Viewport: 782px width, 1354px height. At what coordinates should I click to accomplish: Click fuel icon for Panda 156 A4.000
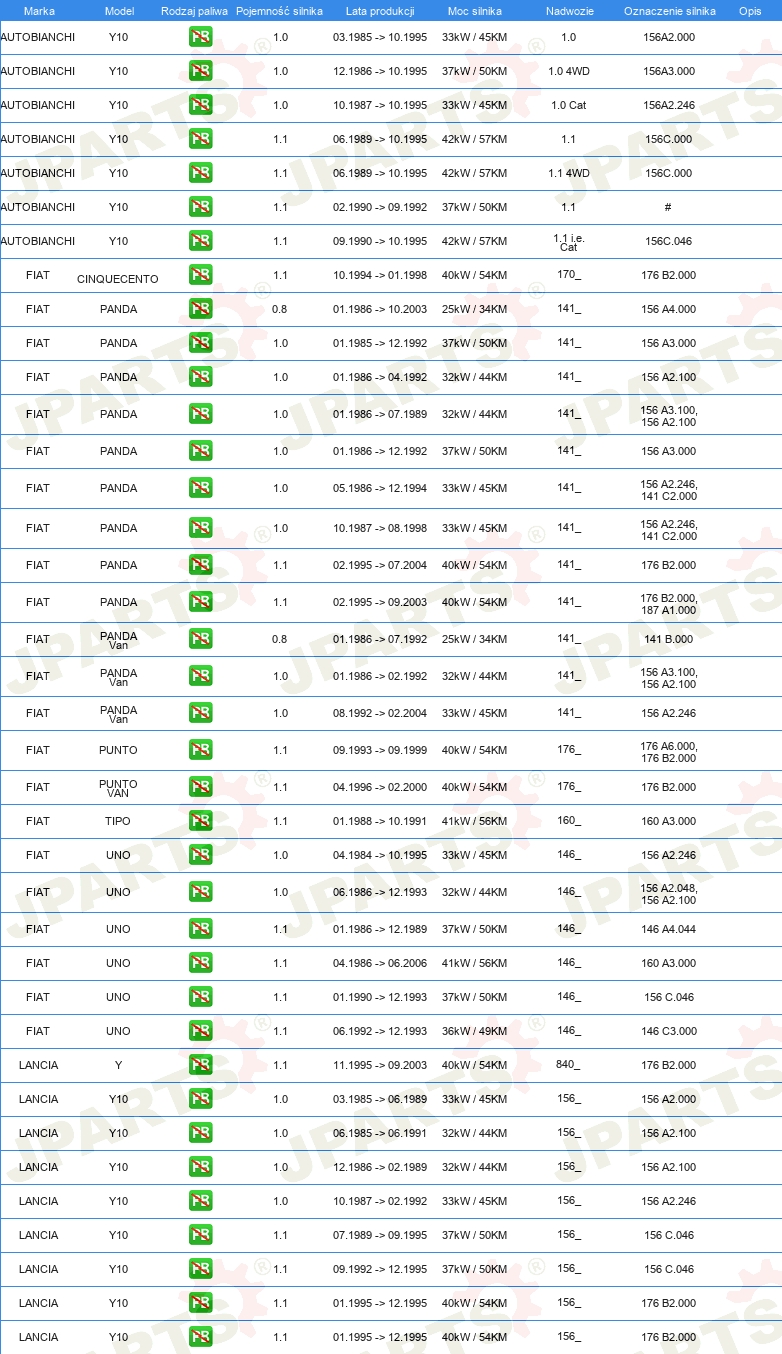tap(200, 310)
